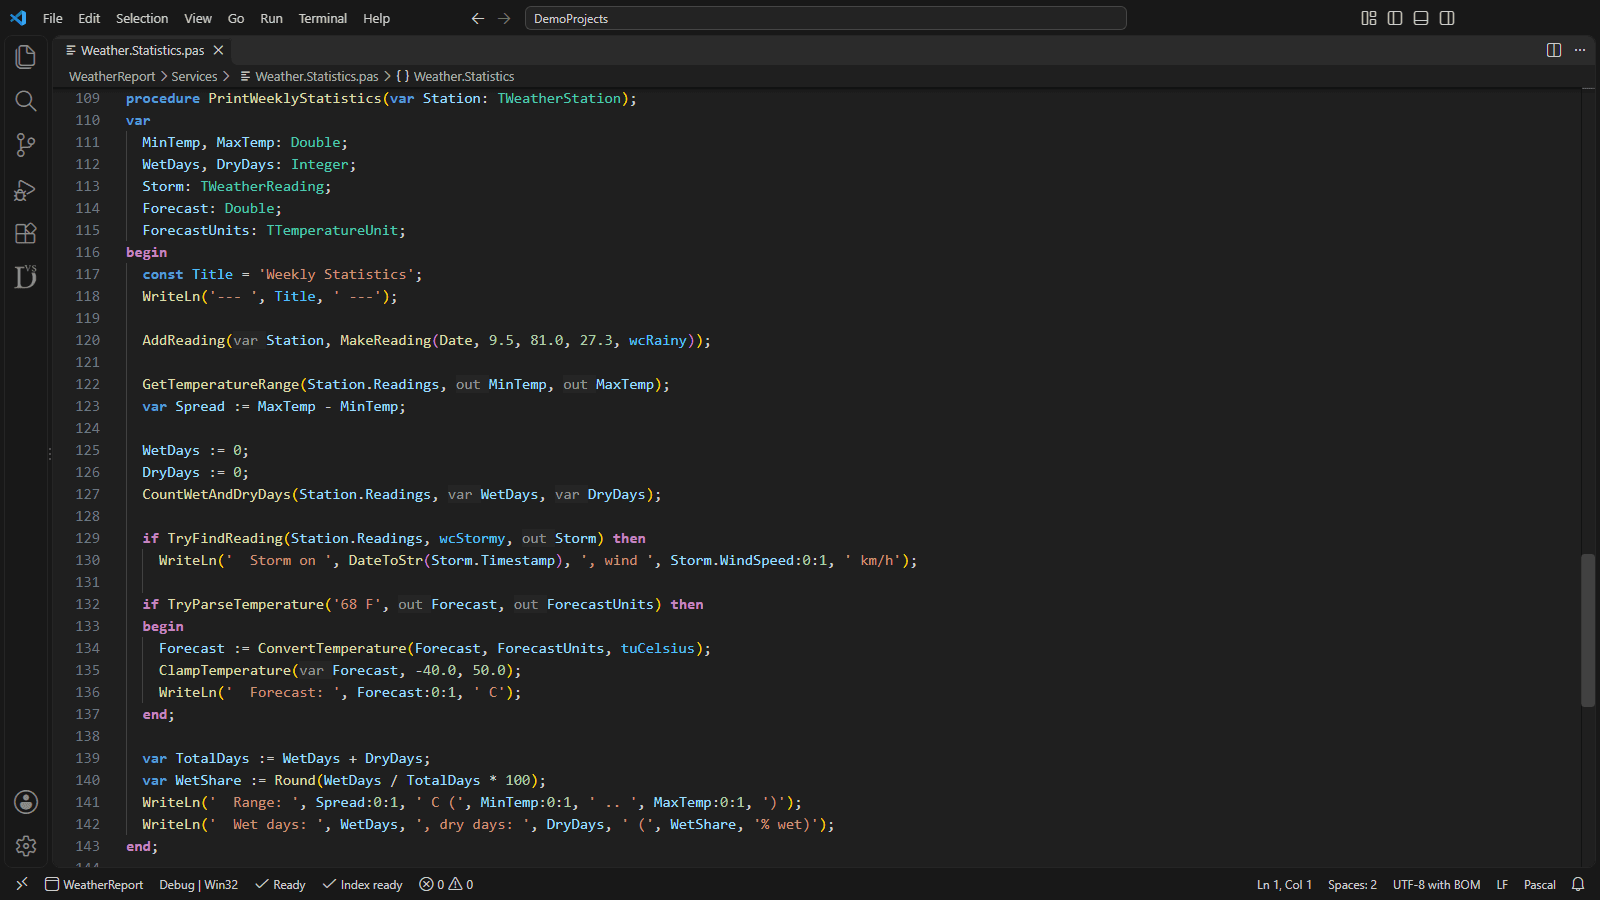Toggle Secondary Side Bar visibility
Viewport: 1600px width, 900px height.
pos(1447,18)
